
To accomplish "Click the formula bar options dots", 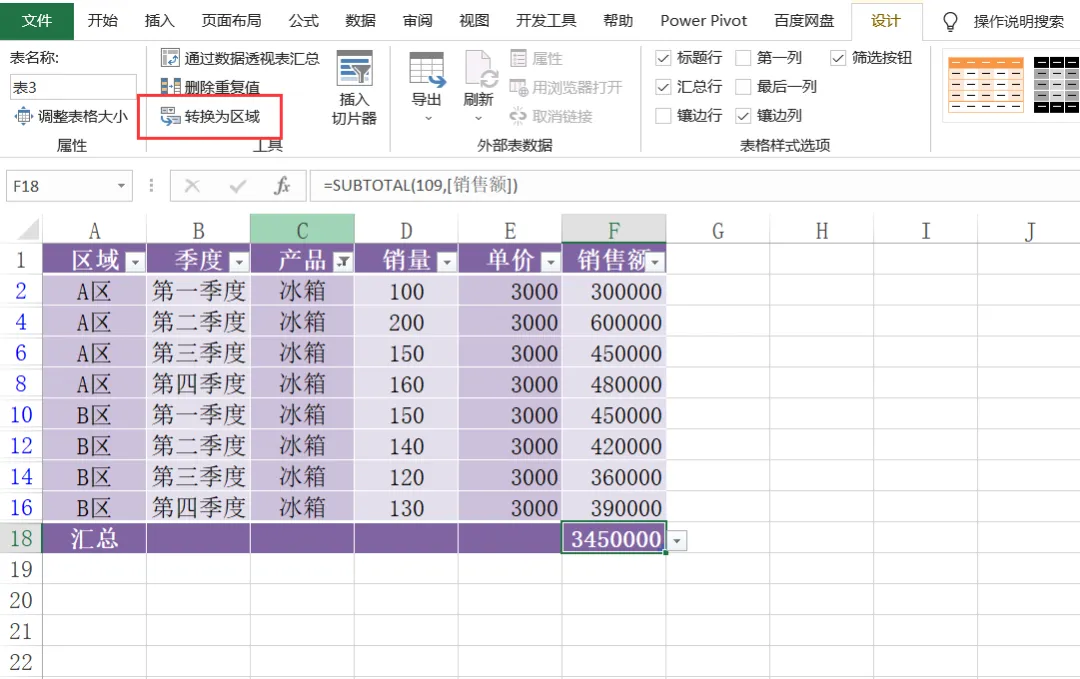I will tap(152, 186).
